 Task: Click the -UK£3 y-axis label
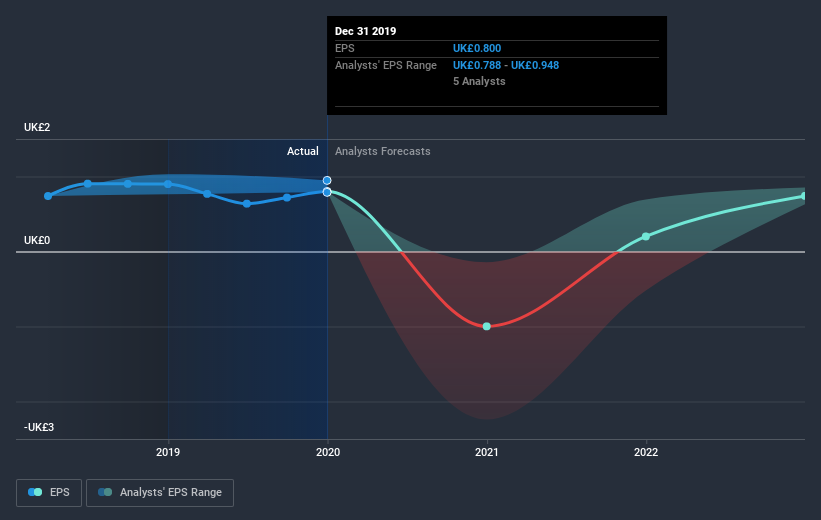[39, 427]
